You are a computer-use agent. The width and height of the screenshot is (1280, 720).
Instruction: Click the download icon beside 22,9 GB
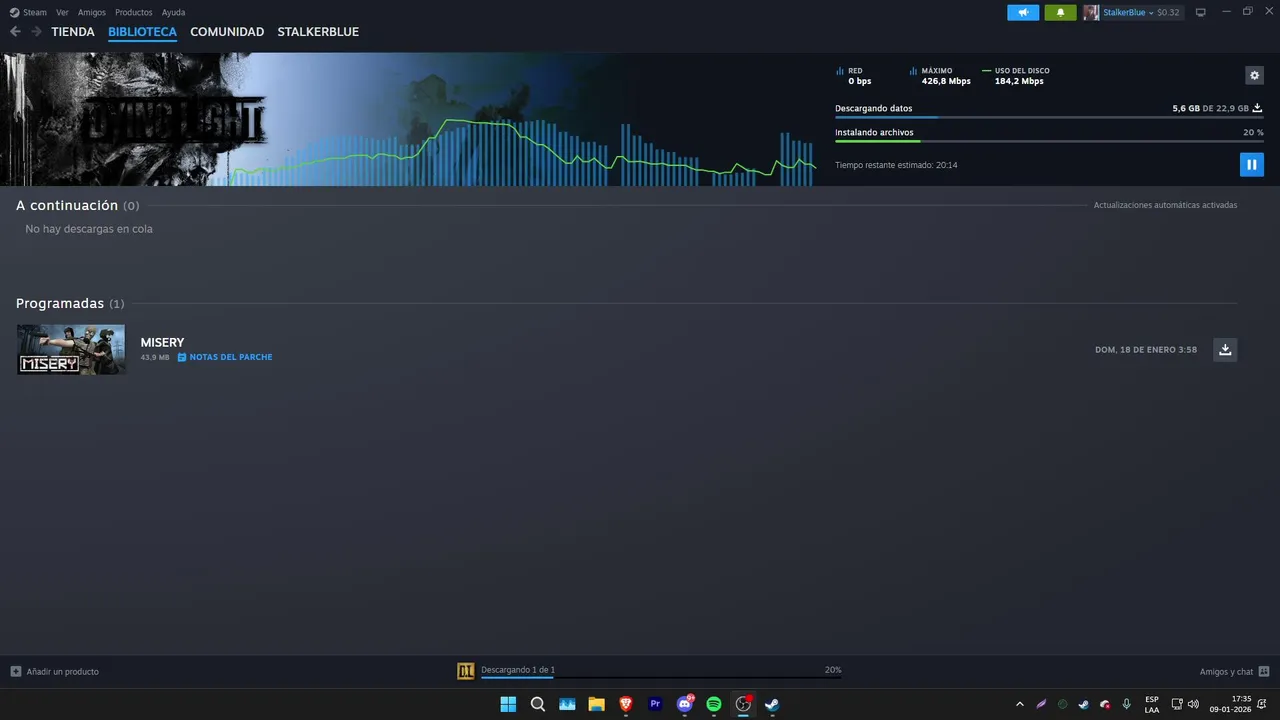pos(1258,108)
